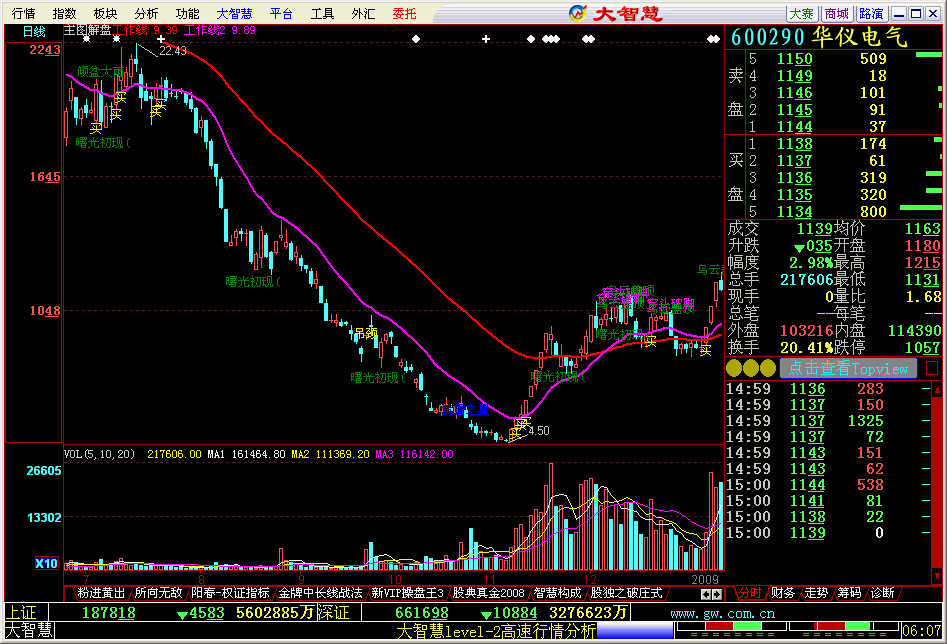Click the 路演 button
Screen dimensions: 947x644
[872, 14]
